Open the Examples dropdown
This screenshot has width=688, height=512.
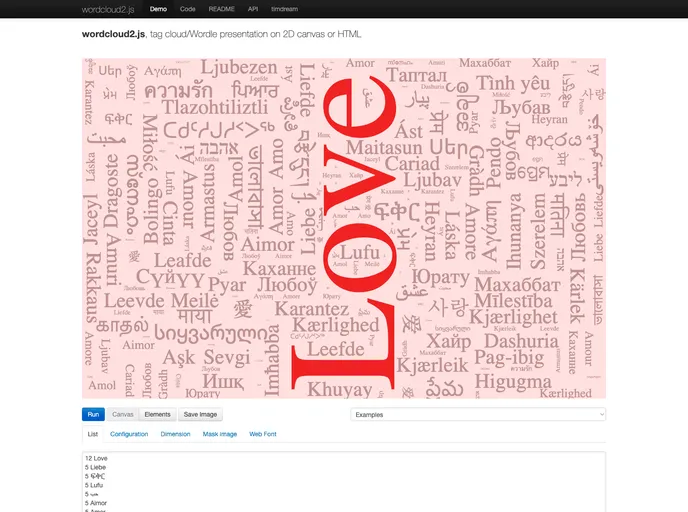(x=478, y=414)
